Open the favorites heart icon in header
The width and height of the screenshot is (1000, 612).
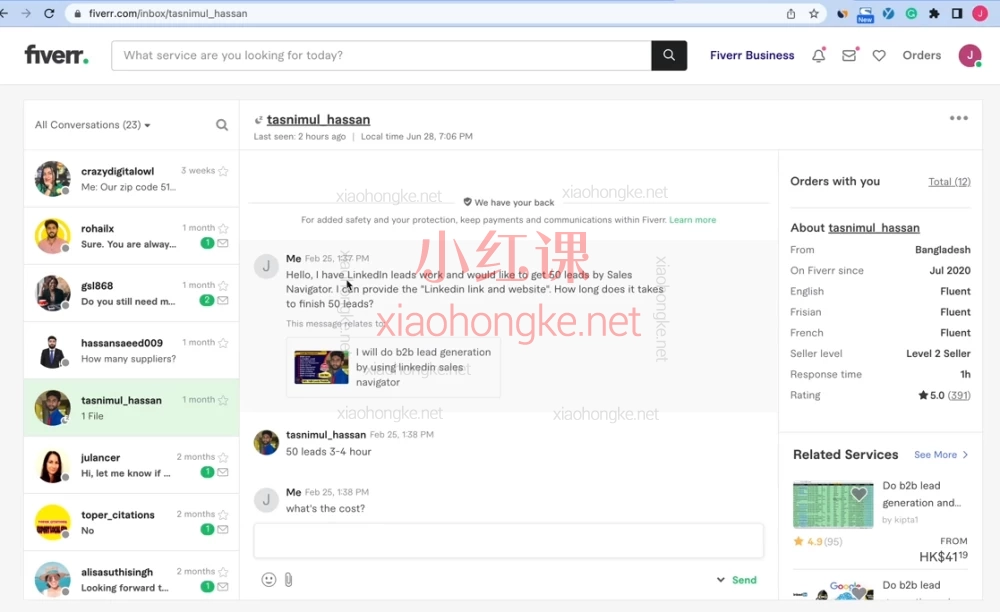[x=879, y=55]
